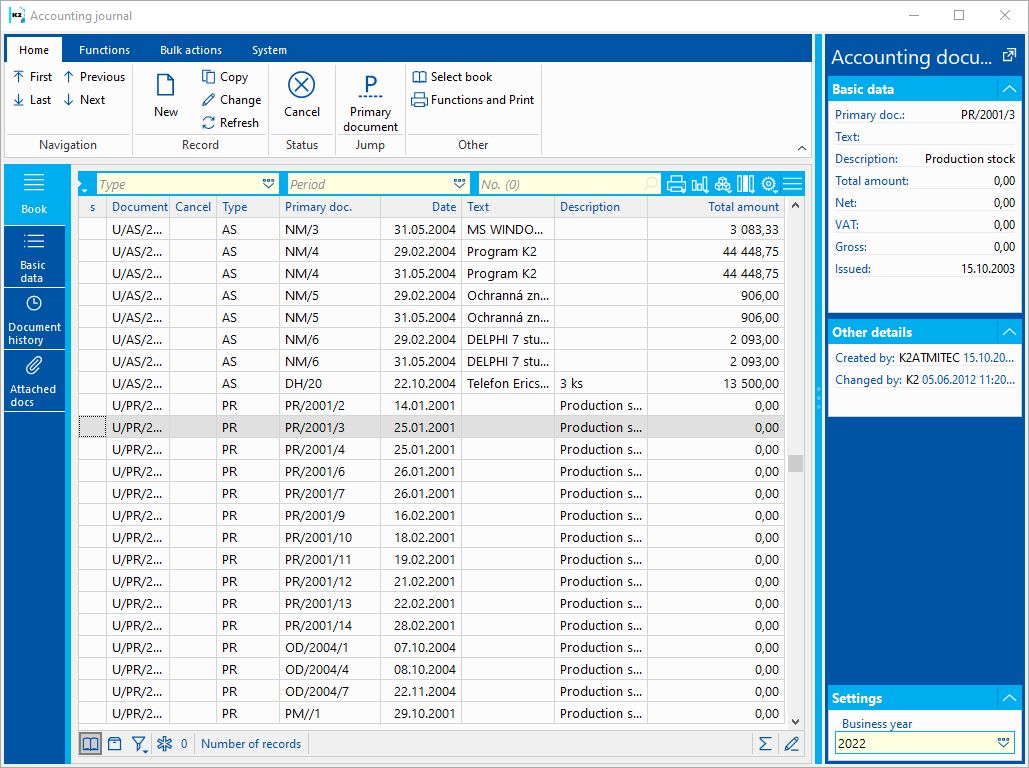The width and height of the screenshot is (1029, 768).
Task: Toggle the book view button in status bar
Action: [91, 744]
